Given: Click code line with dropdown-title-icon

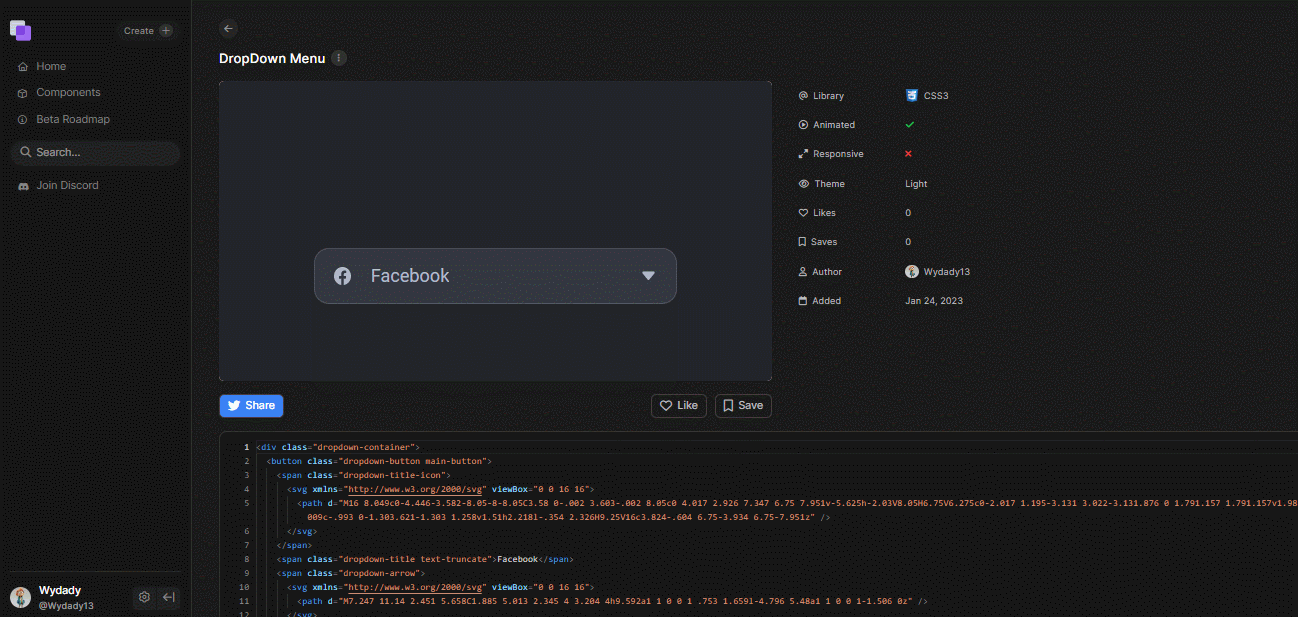Looking at the screenshot, I should (x=364, y=475).
